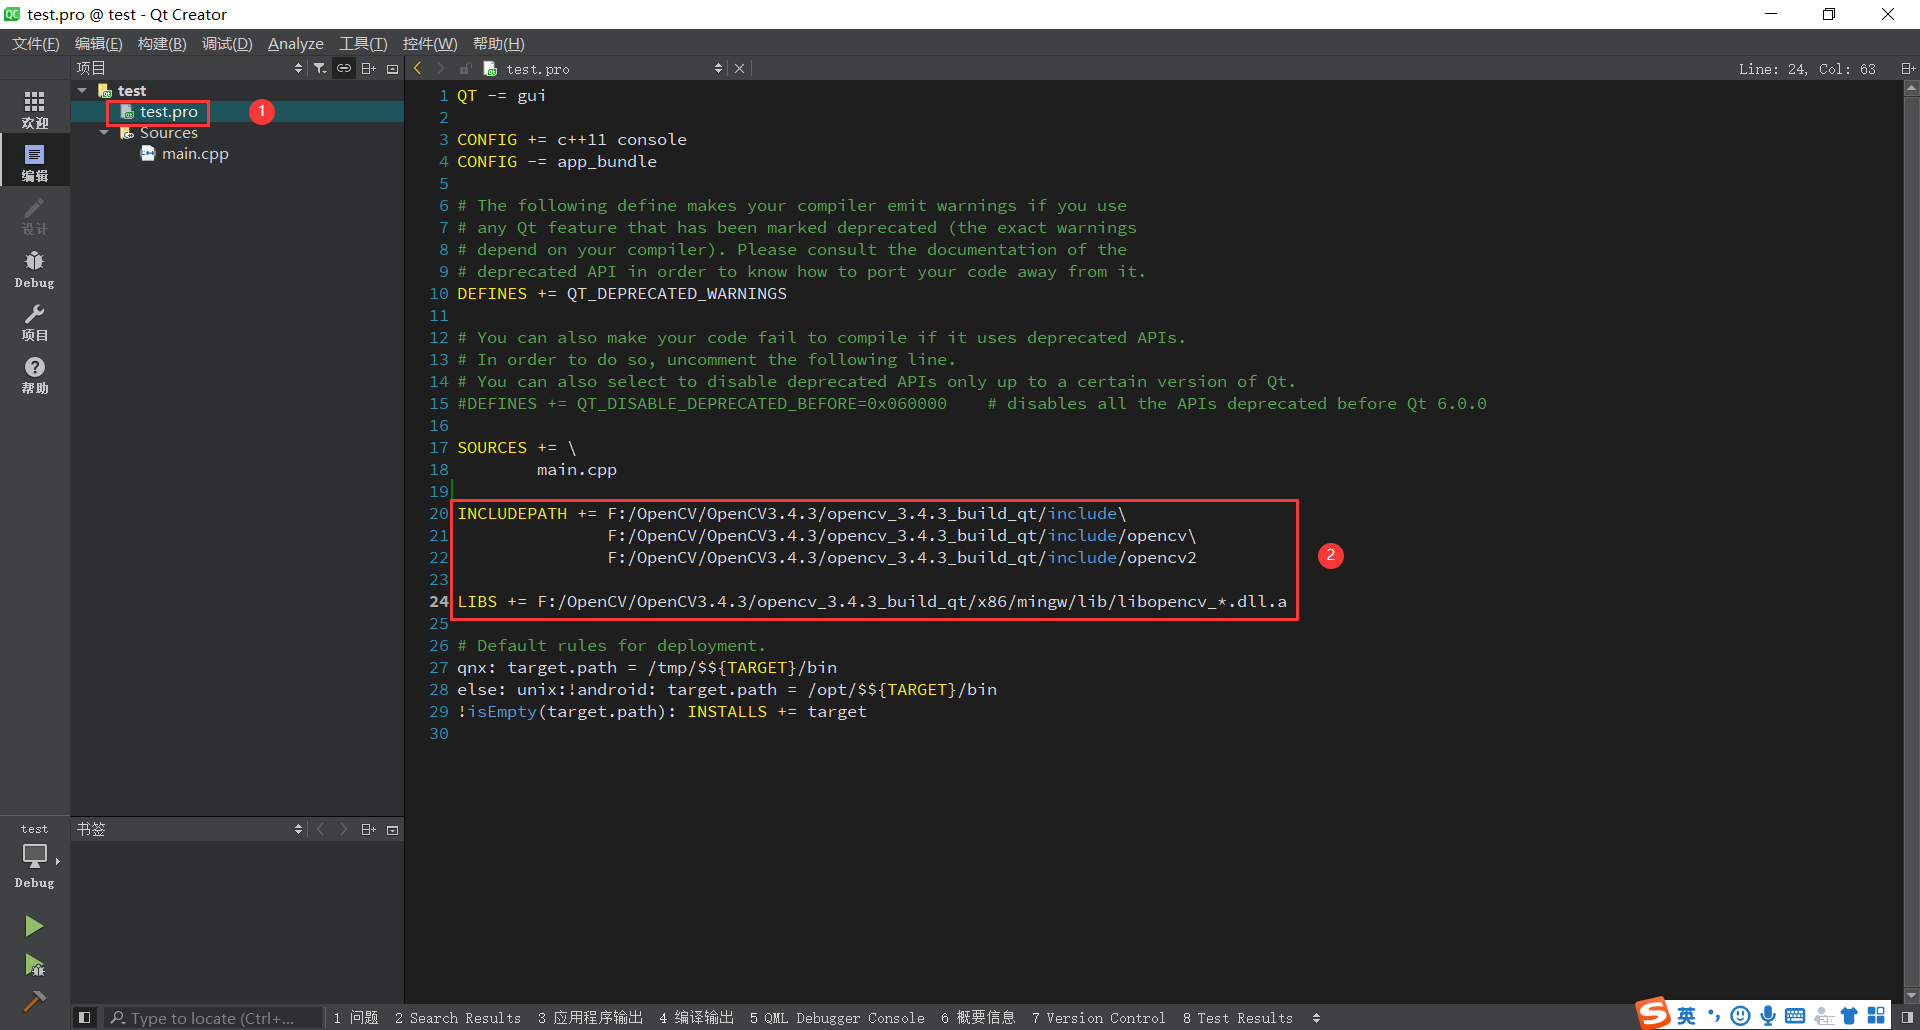Screen dimensions: 1920x1030
Task: Open the 控件(W) menu
Action: pos(430,43)
